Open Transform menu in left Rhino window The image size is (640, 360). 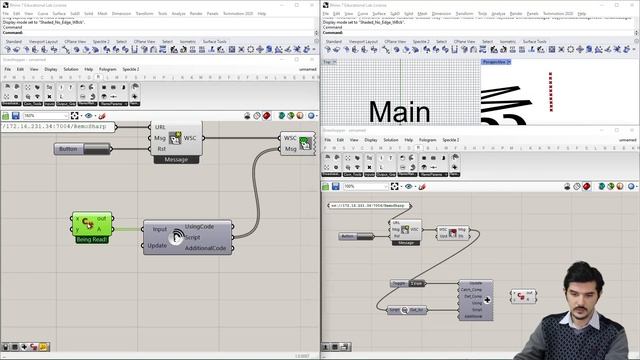[144, 13]
